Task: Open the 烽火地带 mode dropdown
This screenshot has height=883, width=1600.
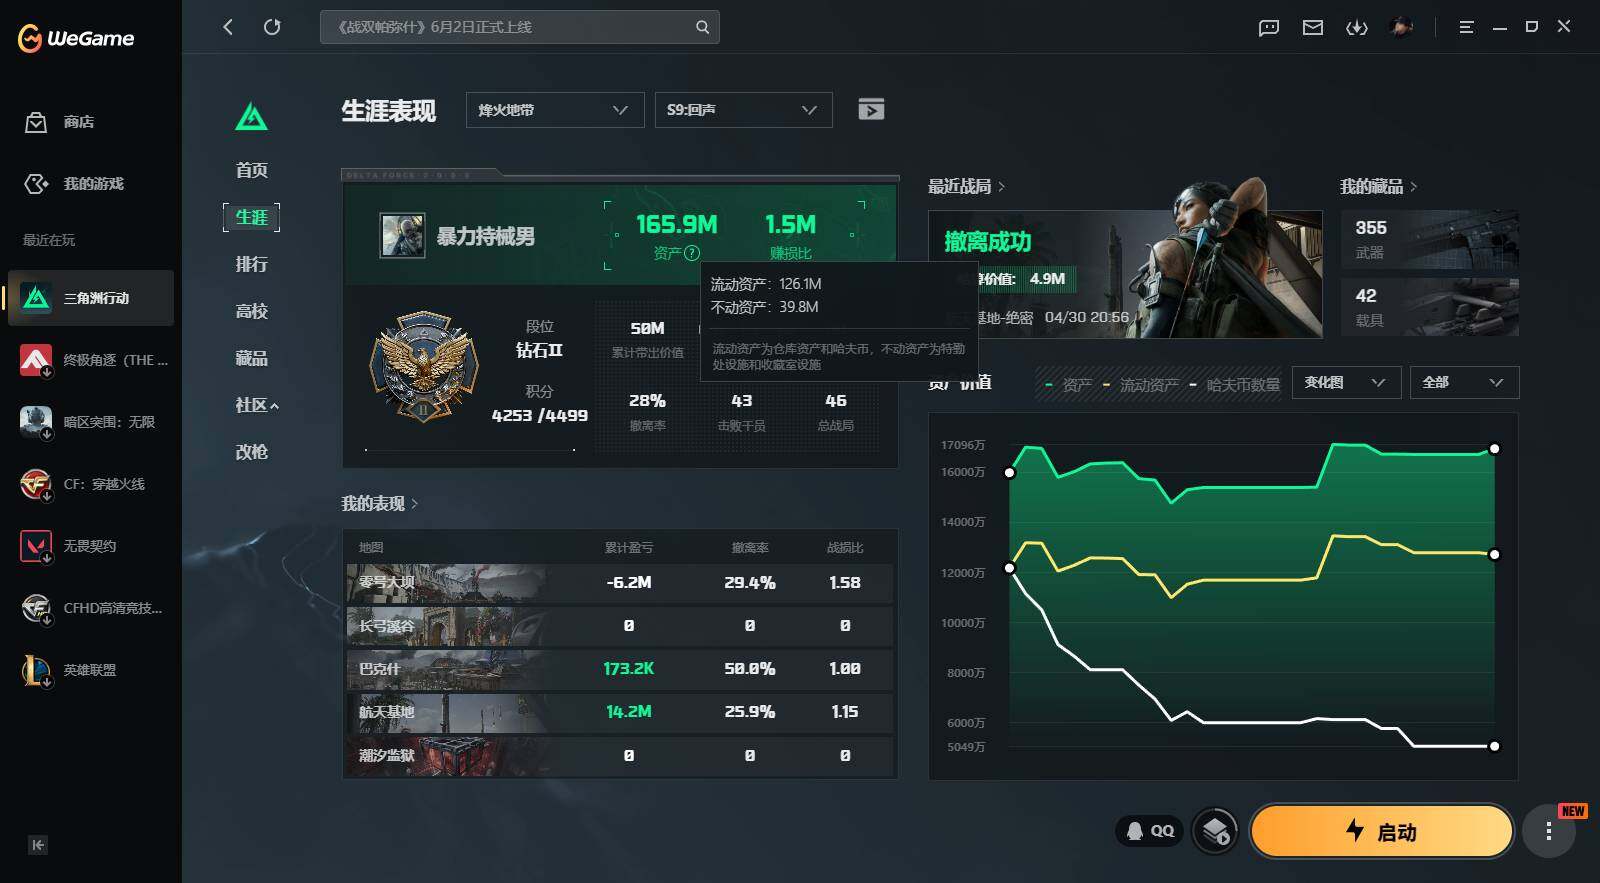Action: pos(554,110)
